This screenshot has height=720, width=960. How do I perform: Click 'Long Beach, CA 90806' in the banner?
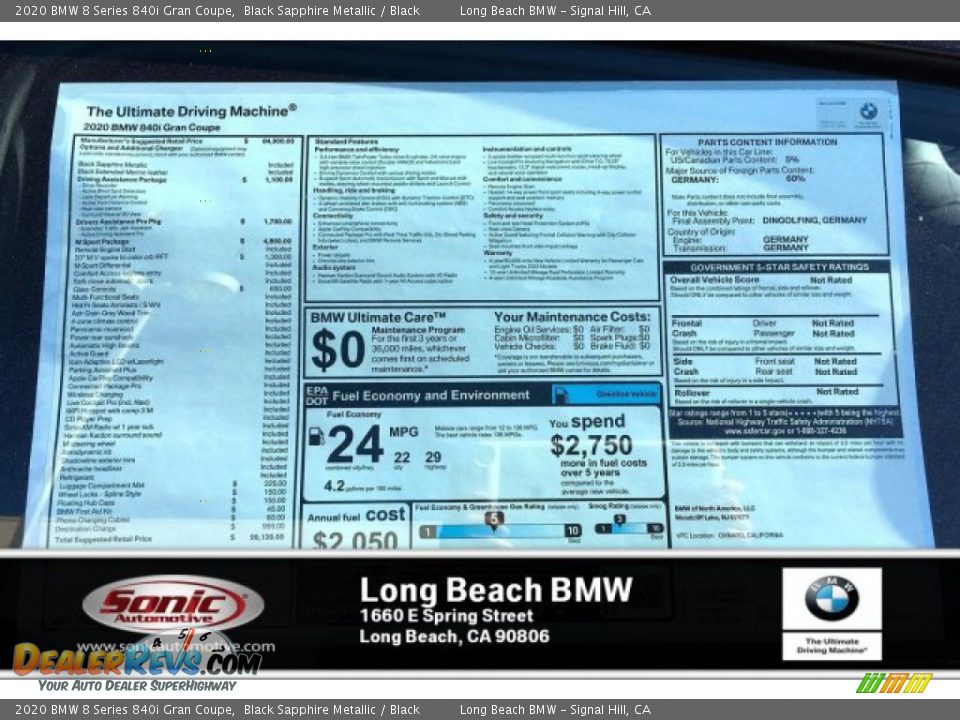point(454,637)
